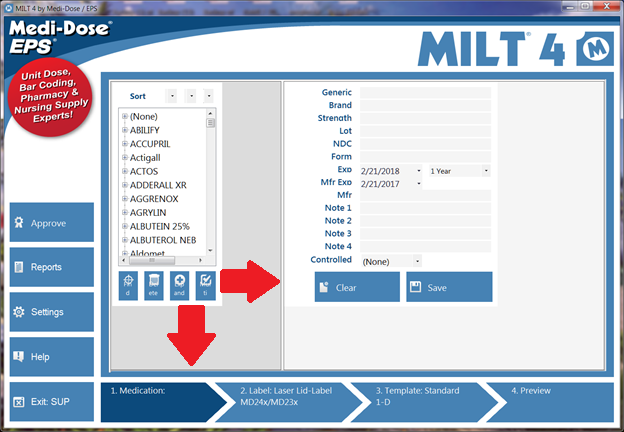Click into the Form field

coord(425,156)
